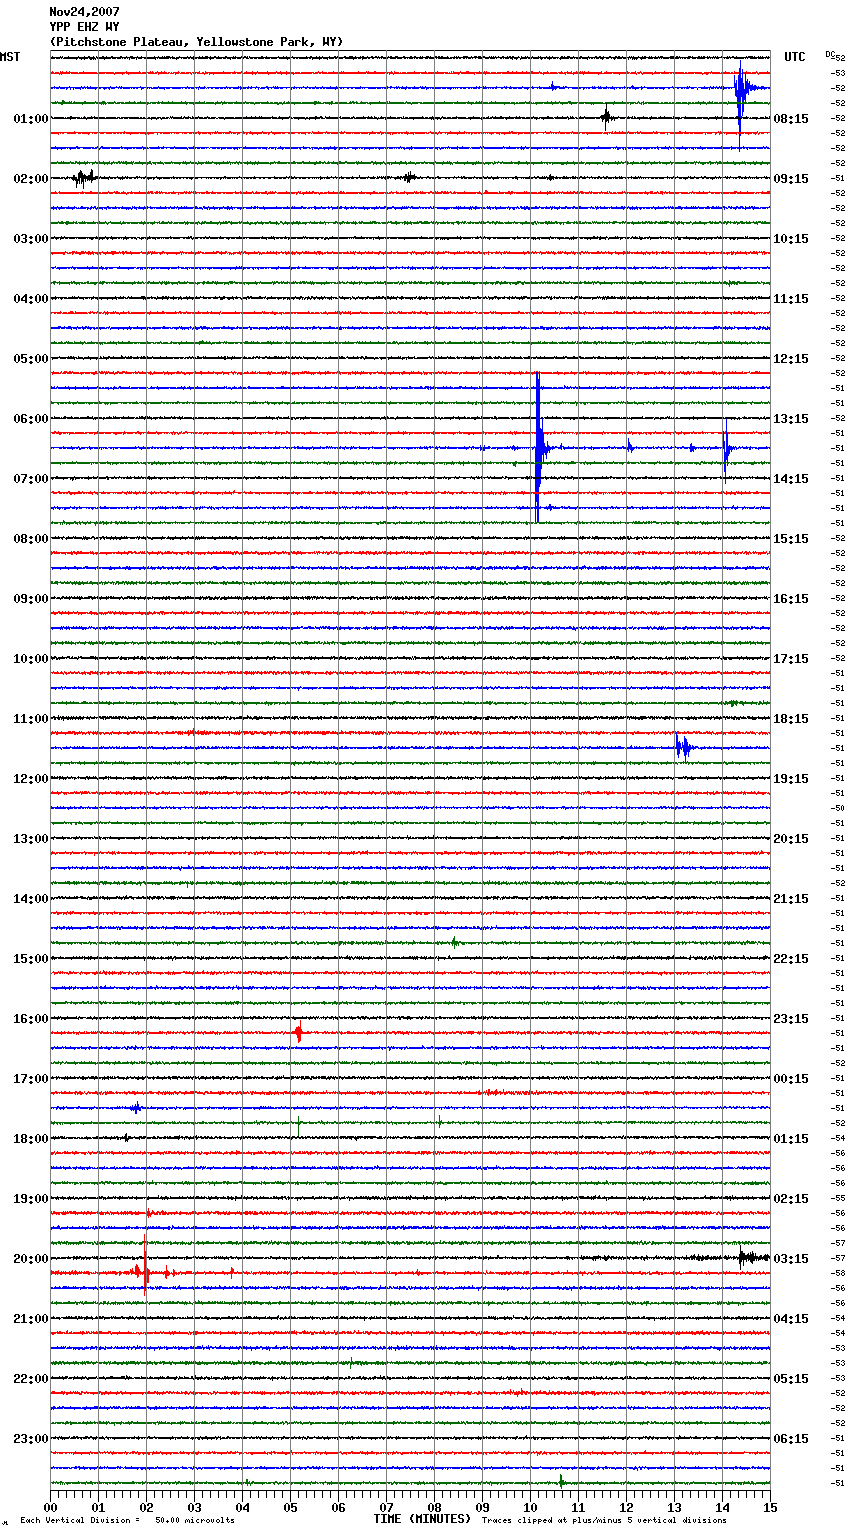Click the 17:15 UTC time label

pyautogui.click(x=791, y=659)
